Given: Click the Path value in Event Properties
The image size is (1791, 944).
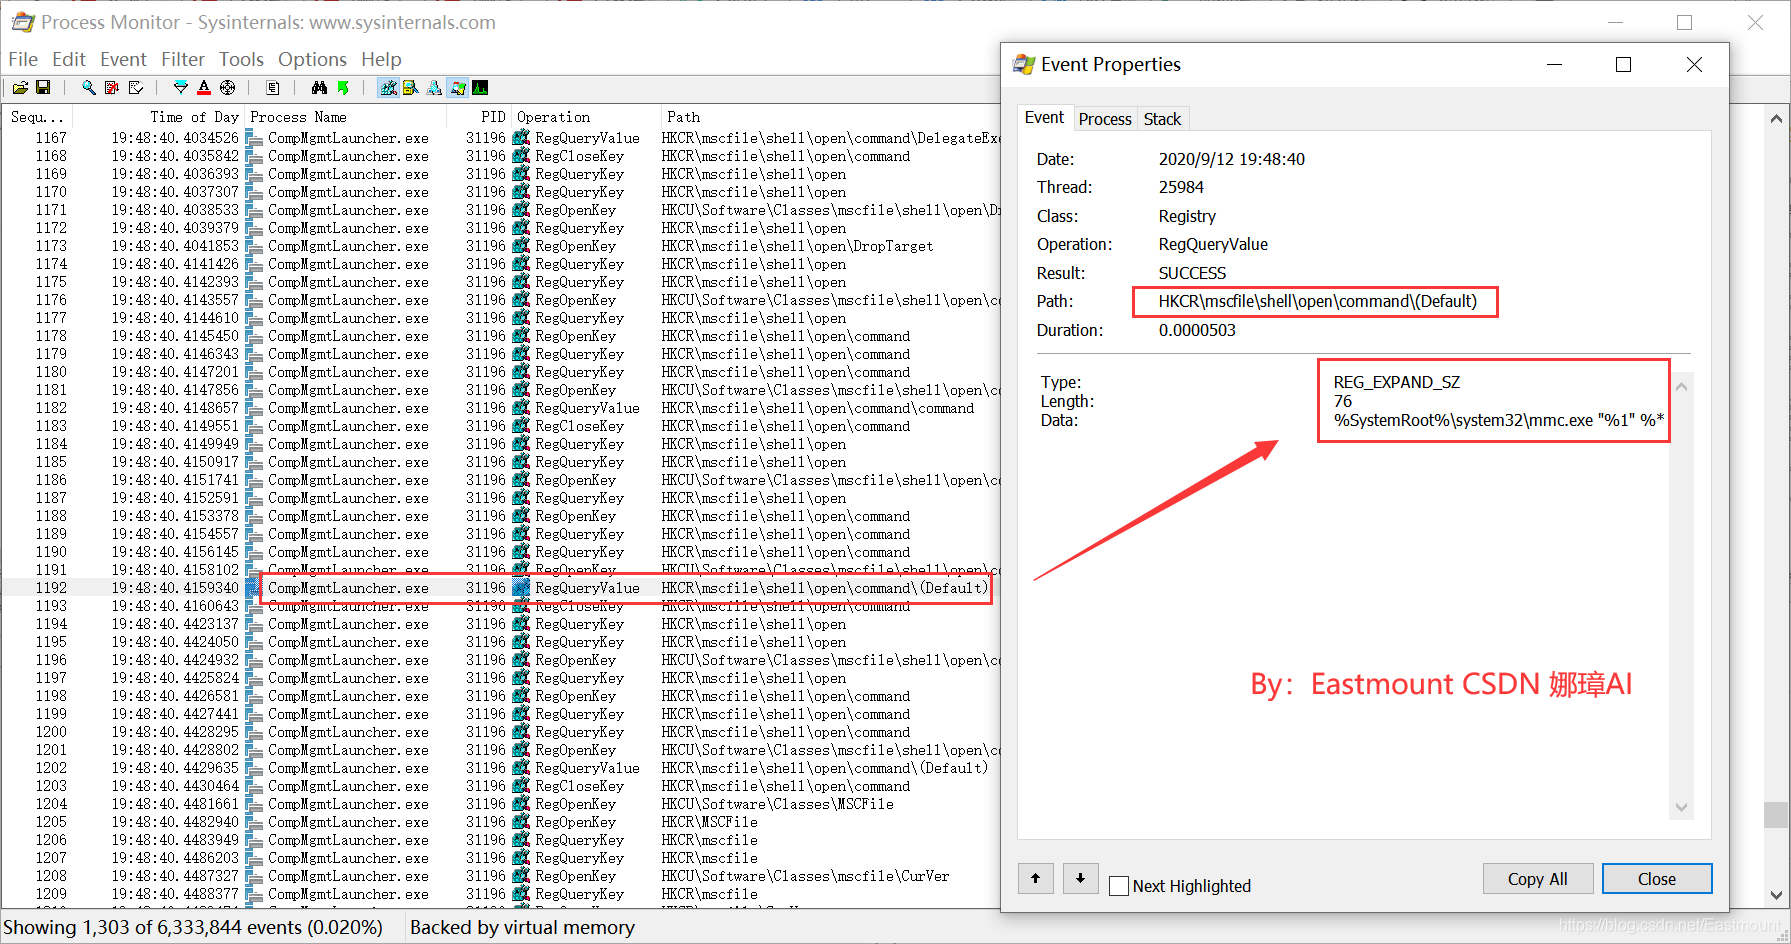Looking at the screenshot, I should 1317,301.
